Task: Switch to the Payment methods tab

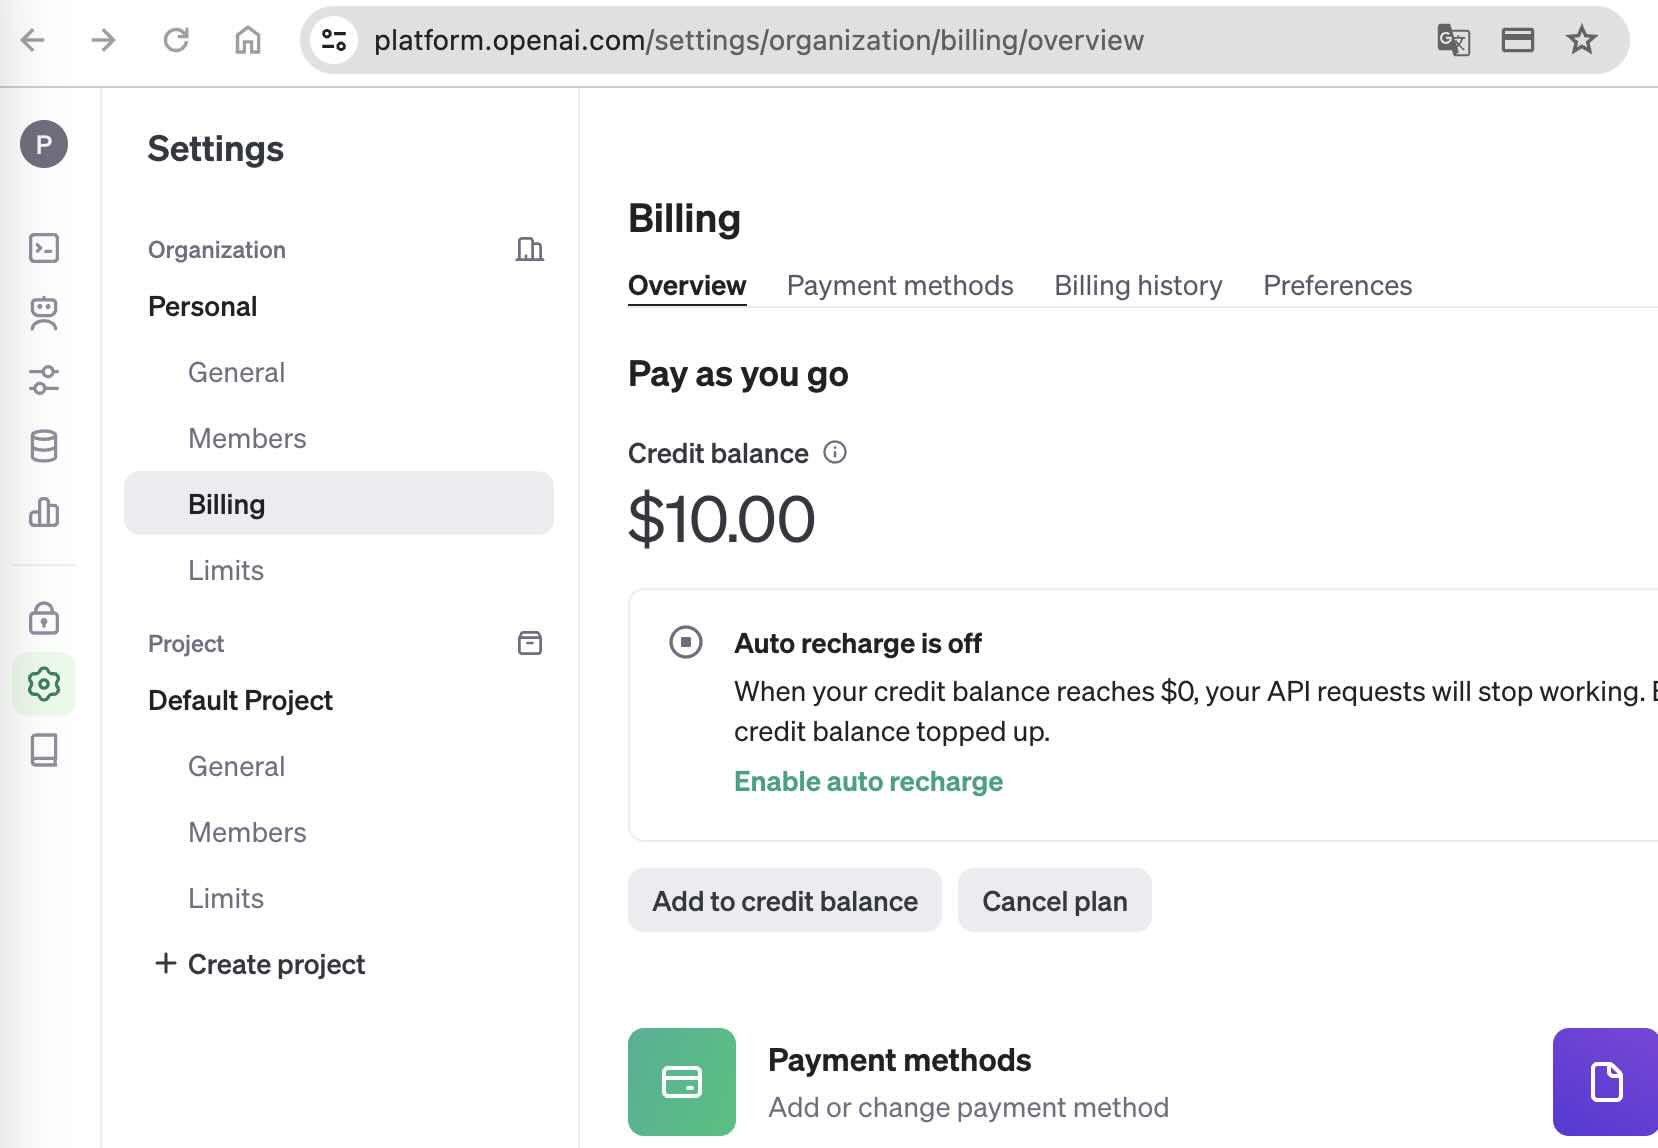Action: pyautogui.click(x=900, y=286)
